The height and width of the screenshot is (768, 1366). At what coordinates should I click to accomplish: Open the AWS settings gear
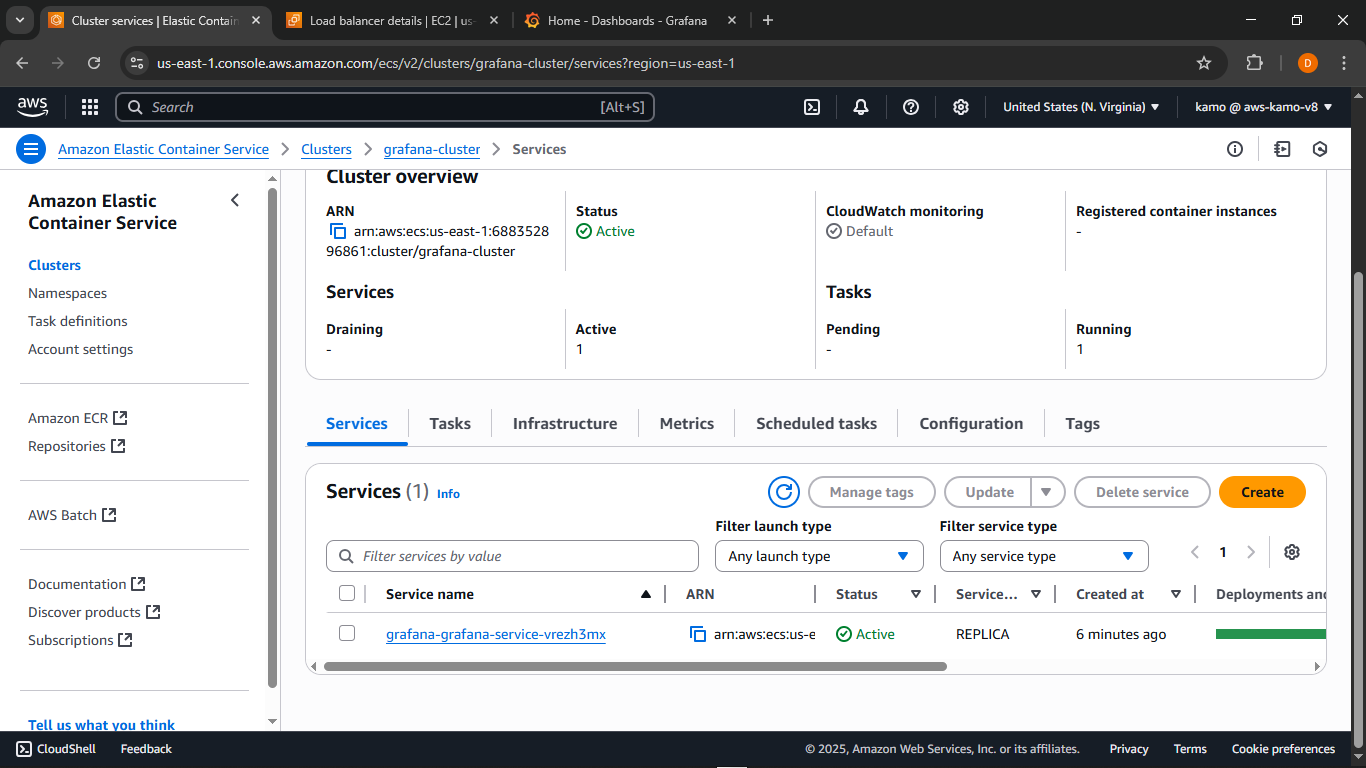(961, 107)
